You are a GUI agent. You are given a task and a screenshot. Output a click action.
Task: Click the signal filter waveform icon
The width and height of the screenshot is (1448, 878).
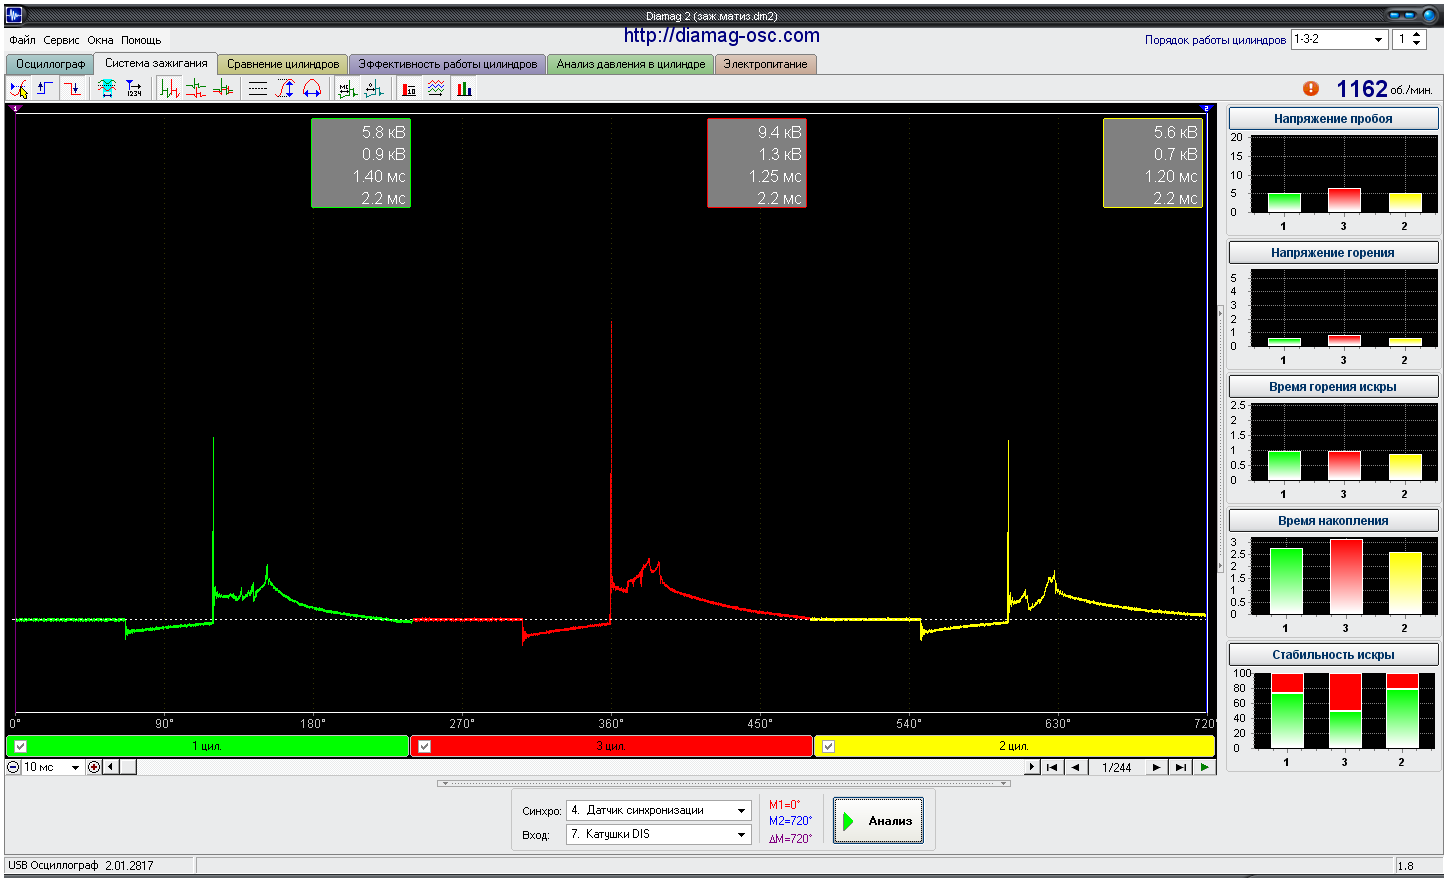106,89
